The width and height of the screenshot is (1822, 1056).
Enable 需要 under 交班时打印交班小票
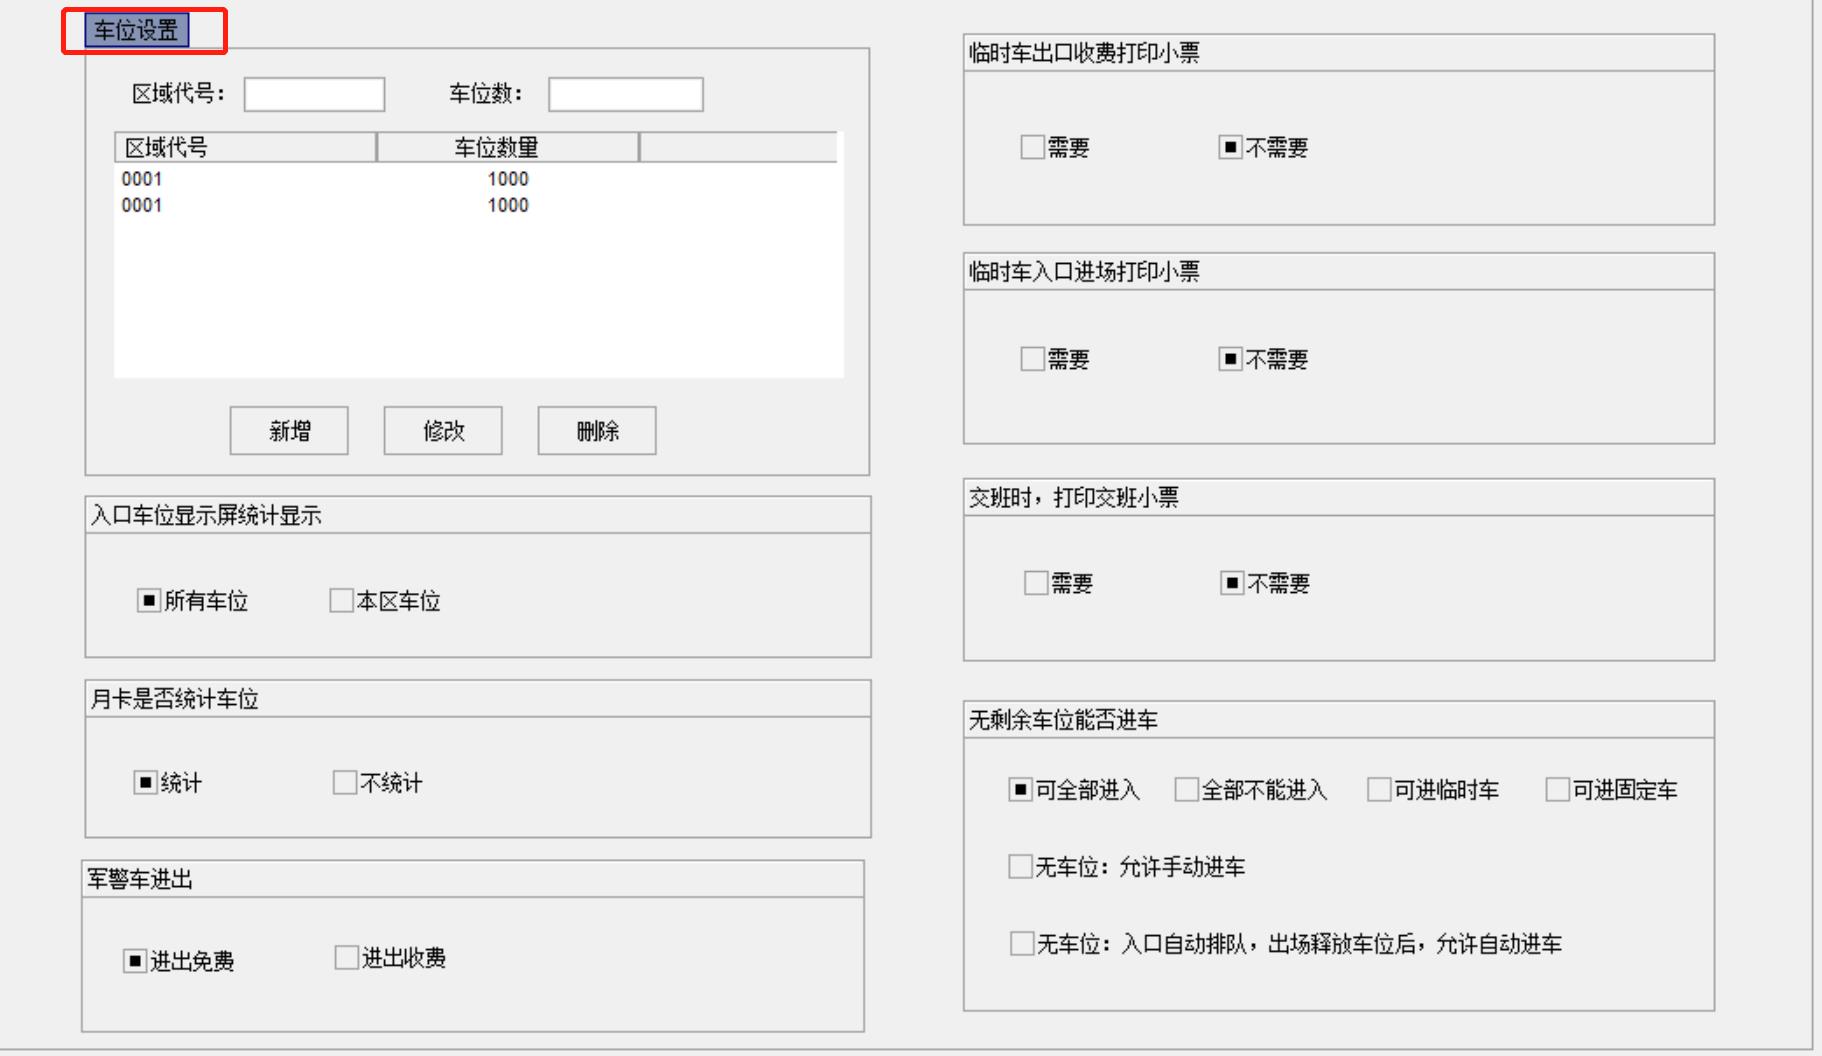click(x=1030, y=583)
